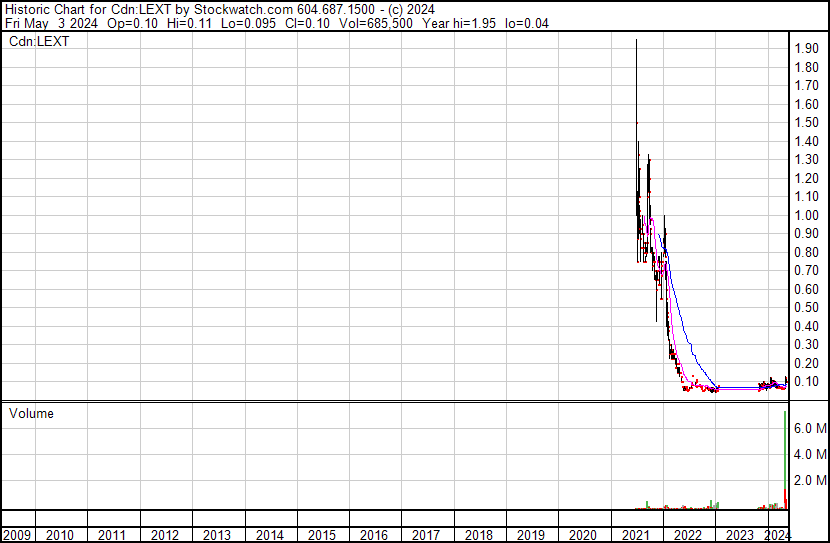The image size is (830, 543).
Task: Click the 0.10 price axis label
Action: (806, 382)
